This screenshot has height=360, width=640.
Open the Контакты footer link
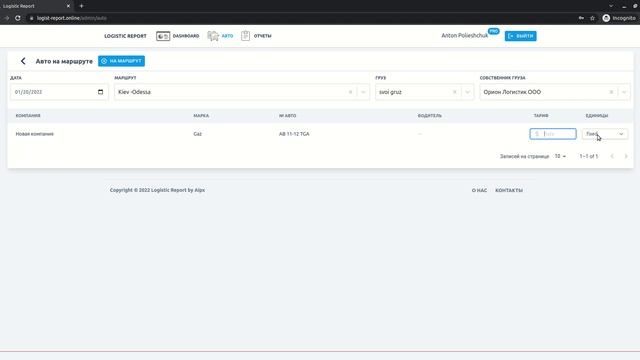click(509, 190)
